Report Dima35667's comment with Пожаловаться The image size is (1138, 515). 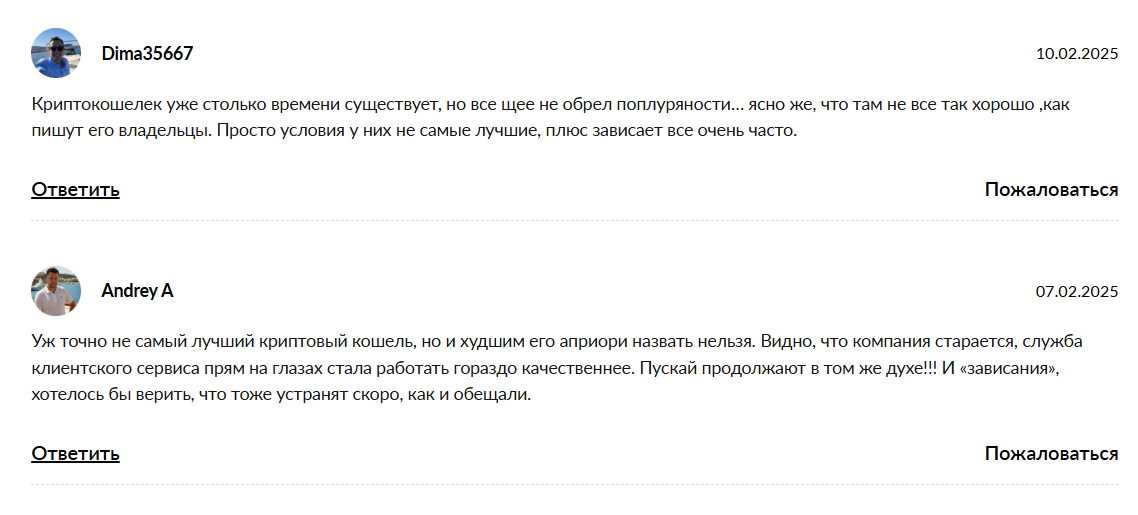tap(1051, 189)
